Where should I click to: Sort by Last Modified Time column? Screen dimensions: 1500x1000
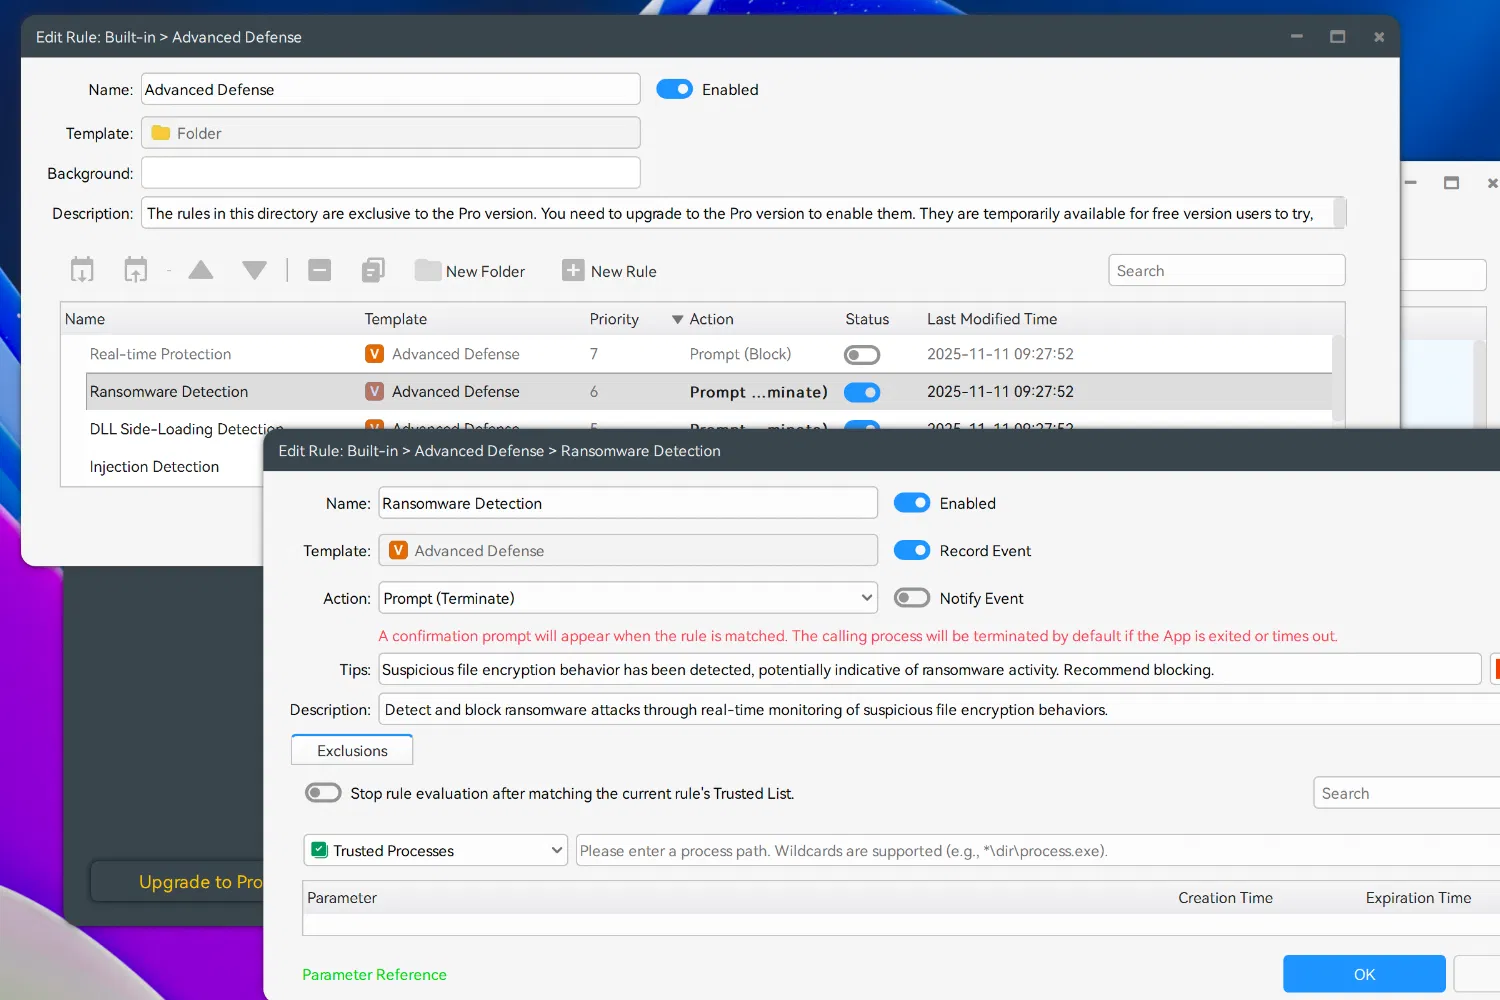point(992,319)
